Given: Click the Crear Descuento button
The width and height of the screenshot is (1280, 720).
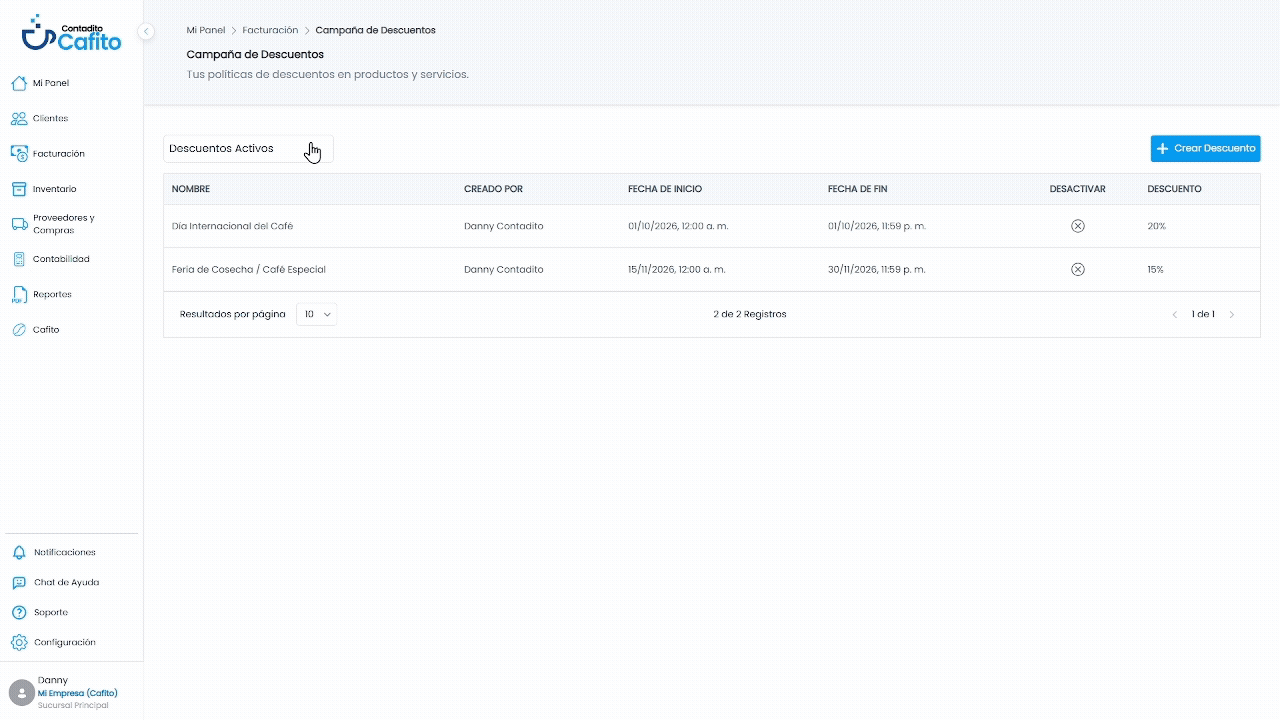Looking at the screenshot, I should coord(1205,149).
